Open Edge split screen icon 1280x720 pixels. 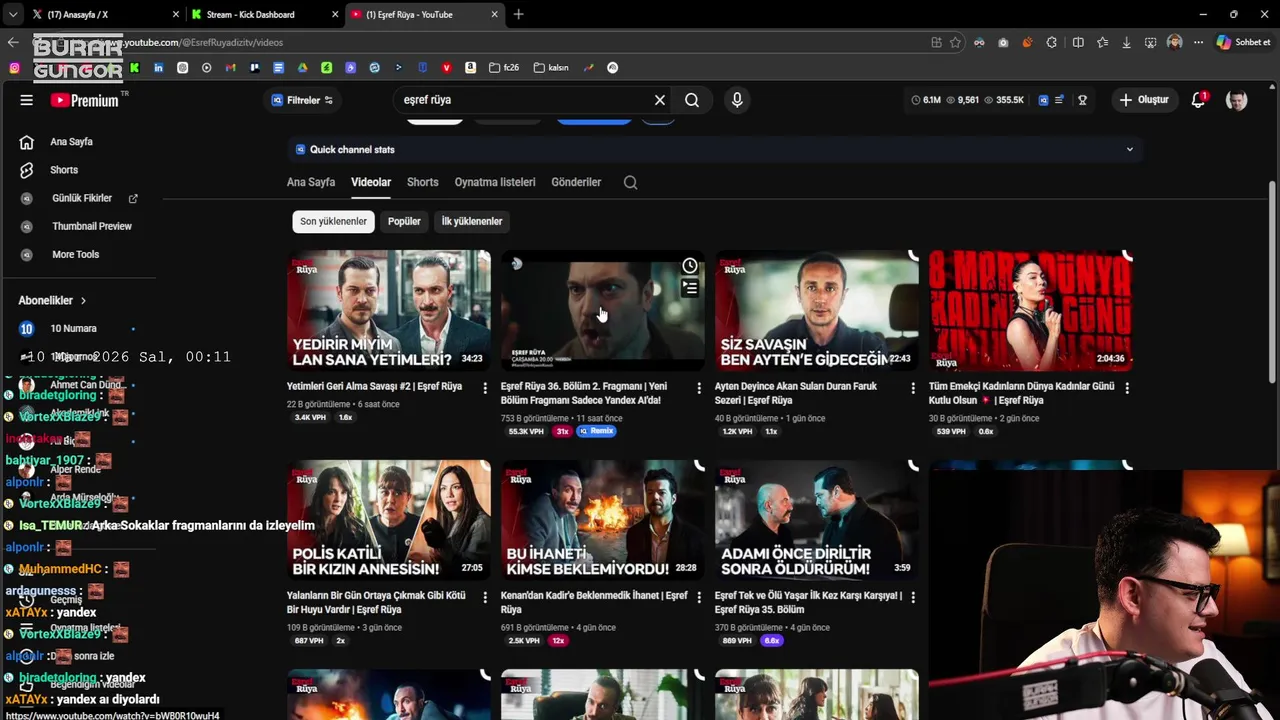(x=1078, y=43)
